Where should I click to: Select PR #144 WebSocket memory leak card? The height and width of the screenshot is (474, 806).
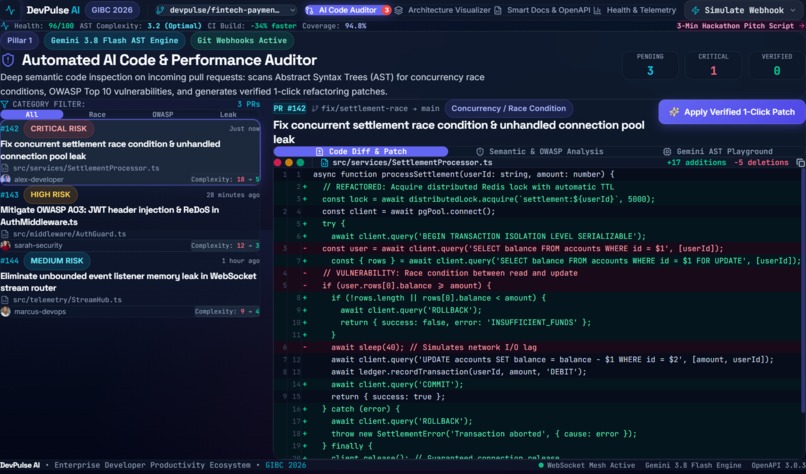(x=130, y=285)
